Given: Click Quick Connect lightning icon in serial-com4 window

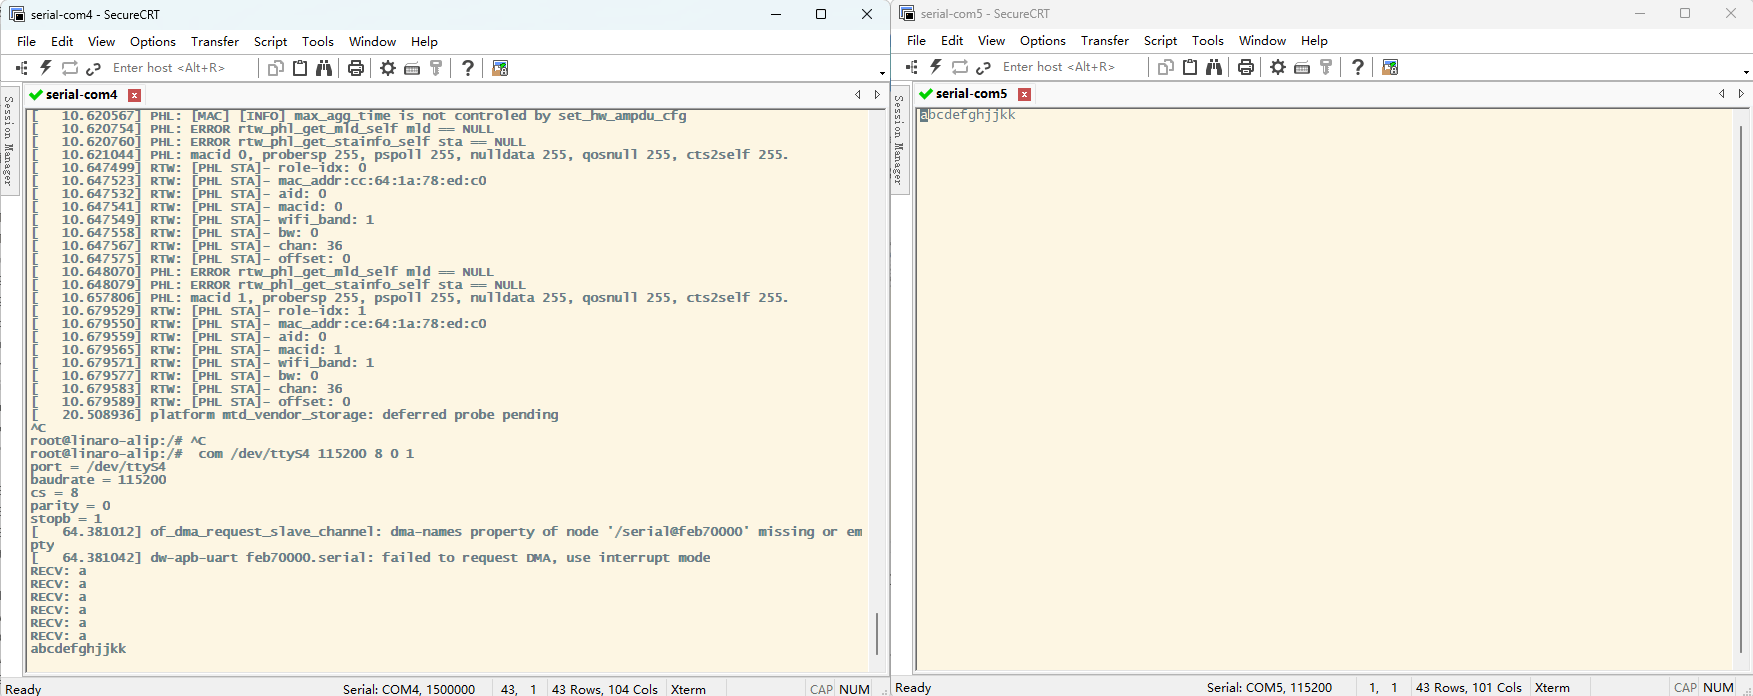Looking at the screenshot, I should [x=46, y=68].
